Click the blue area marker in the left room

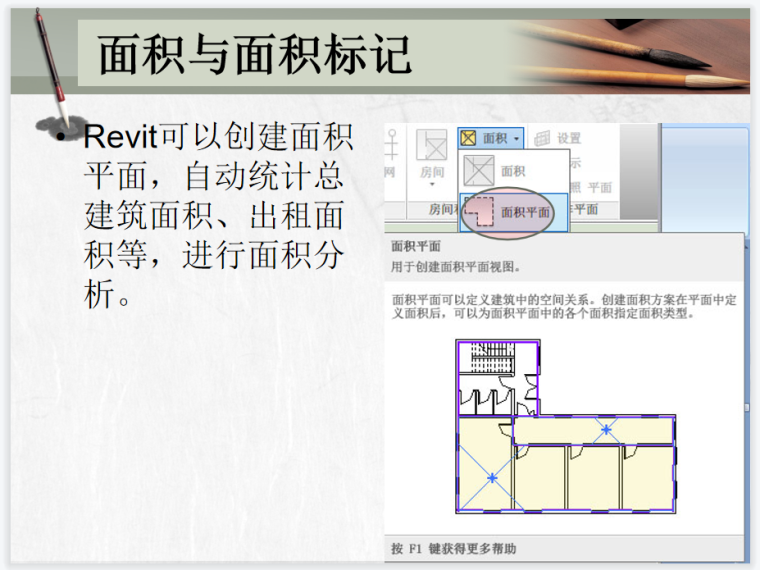(x=492, y=479)
